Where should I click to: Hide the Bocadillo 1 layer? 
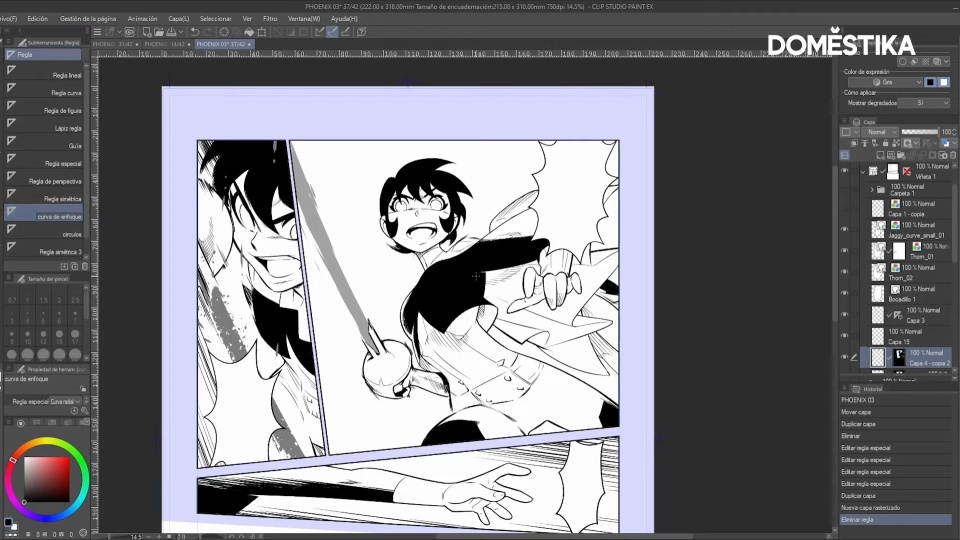844,293
